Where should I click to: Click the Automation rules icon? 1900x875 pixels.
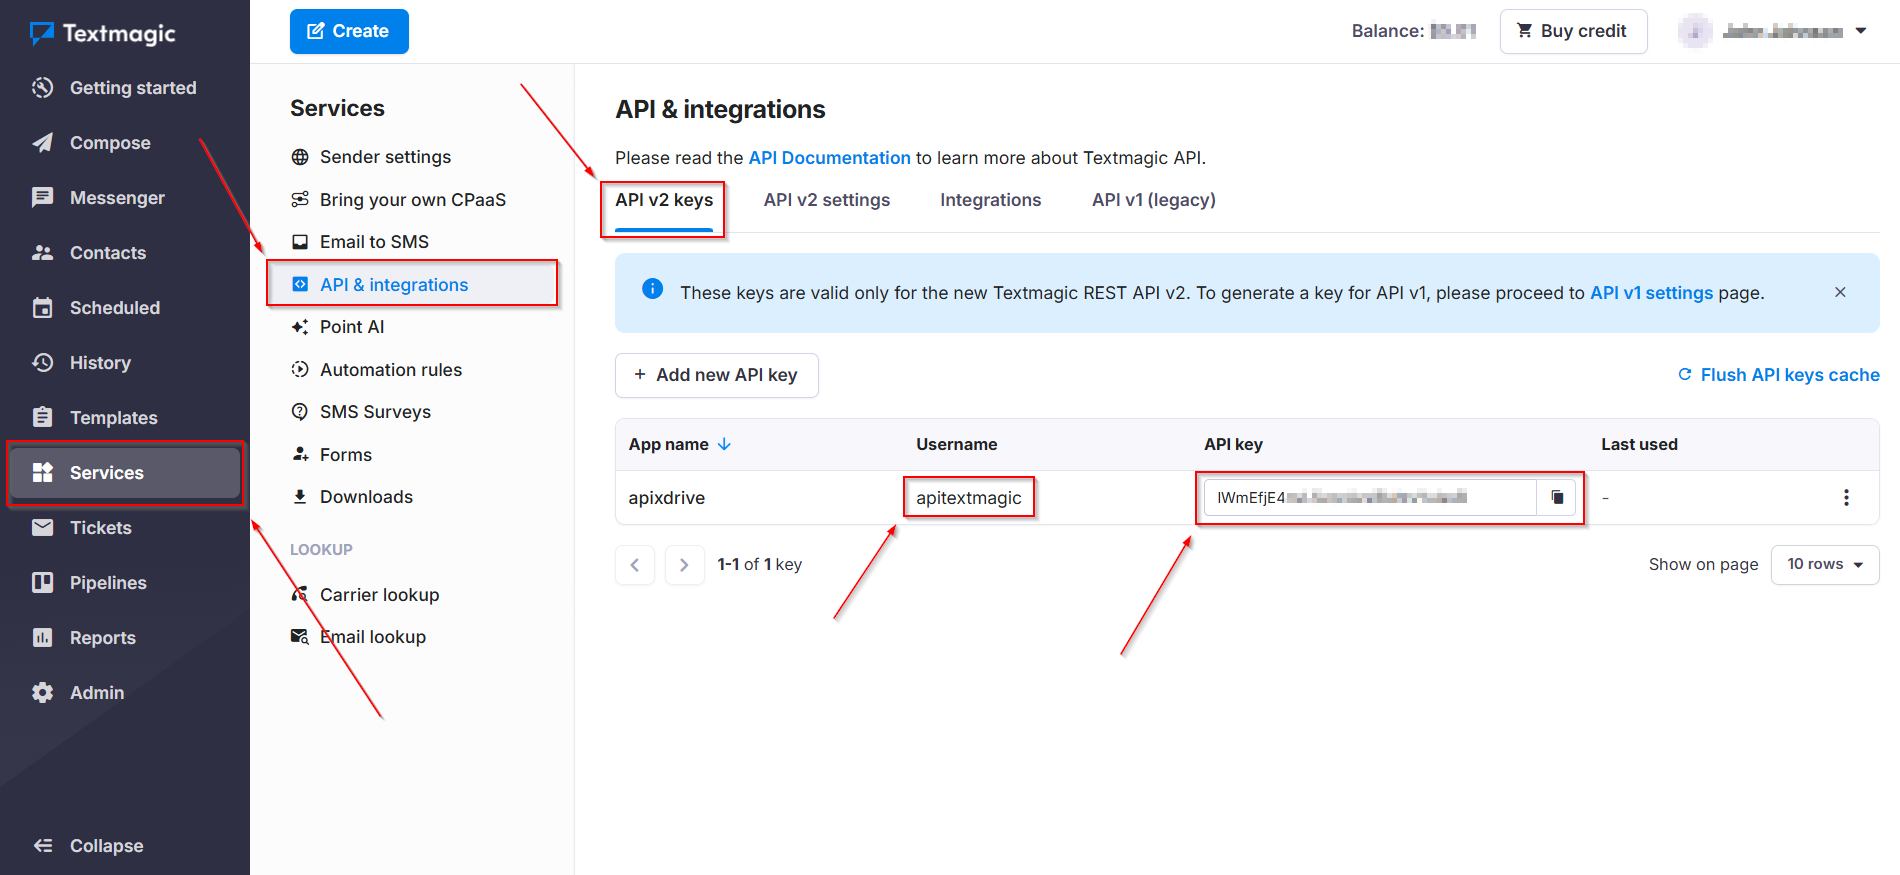point(300,369)
